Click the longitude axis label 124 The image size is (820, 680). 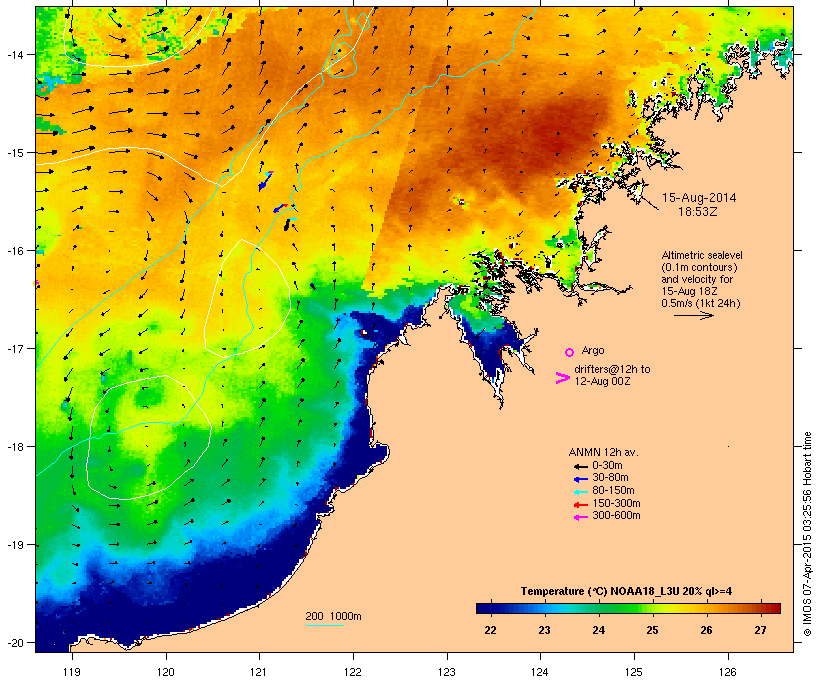pyautogui.click(x=540, y=672)
